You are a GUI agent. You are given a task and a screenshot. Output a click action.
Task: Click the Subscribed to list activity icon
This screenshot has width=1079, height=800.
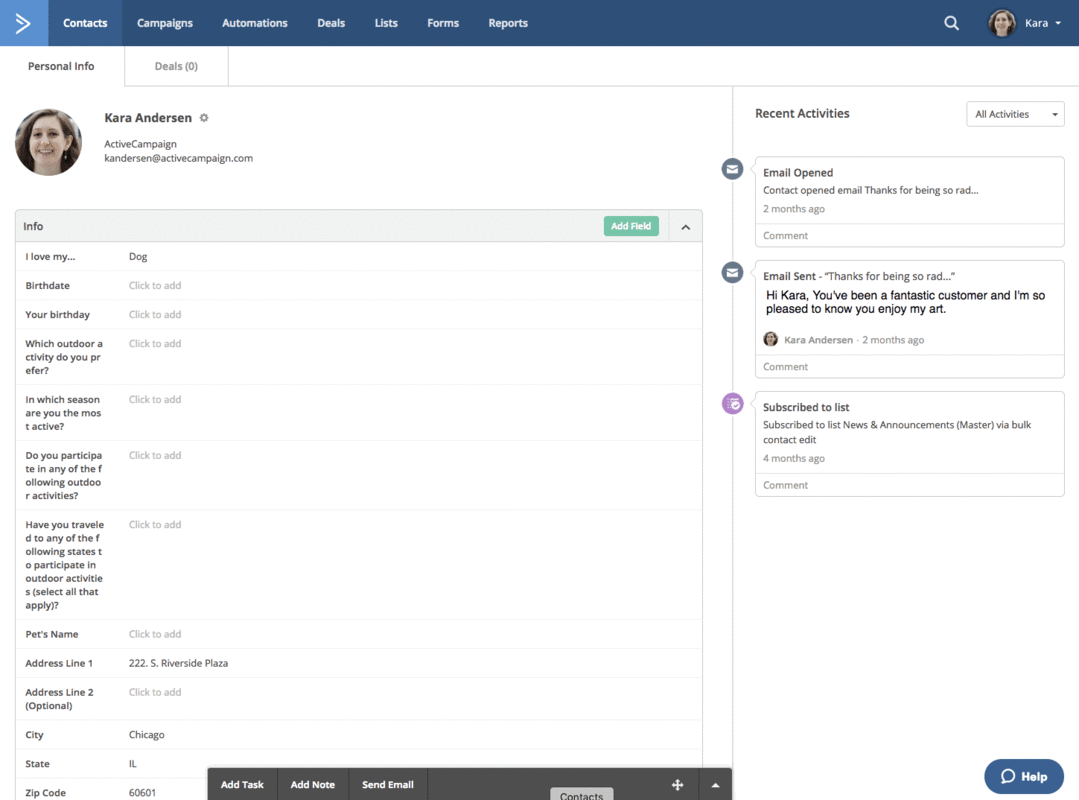731,403
